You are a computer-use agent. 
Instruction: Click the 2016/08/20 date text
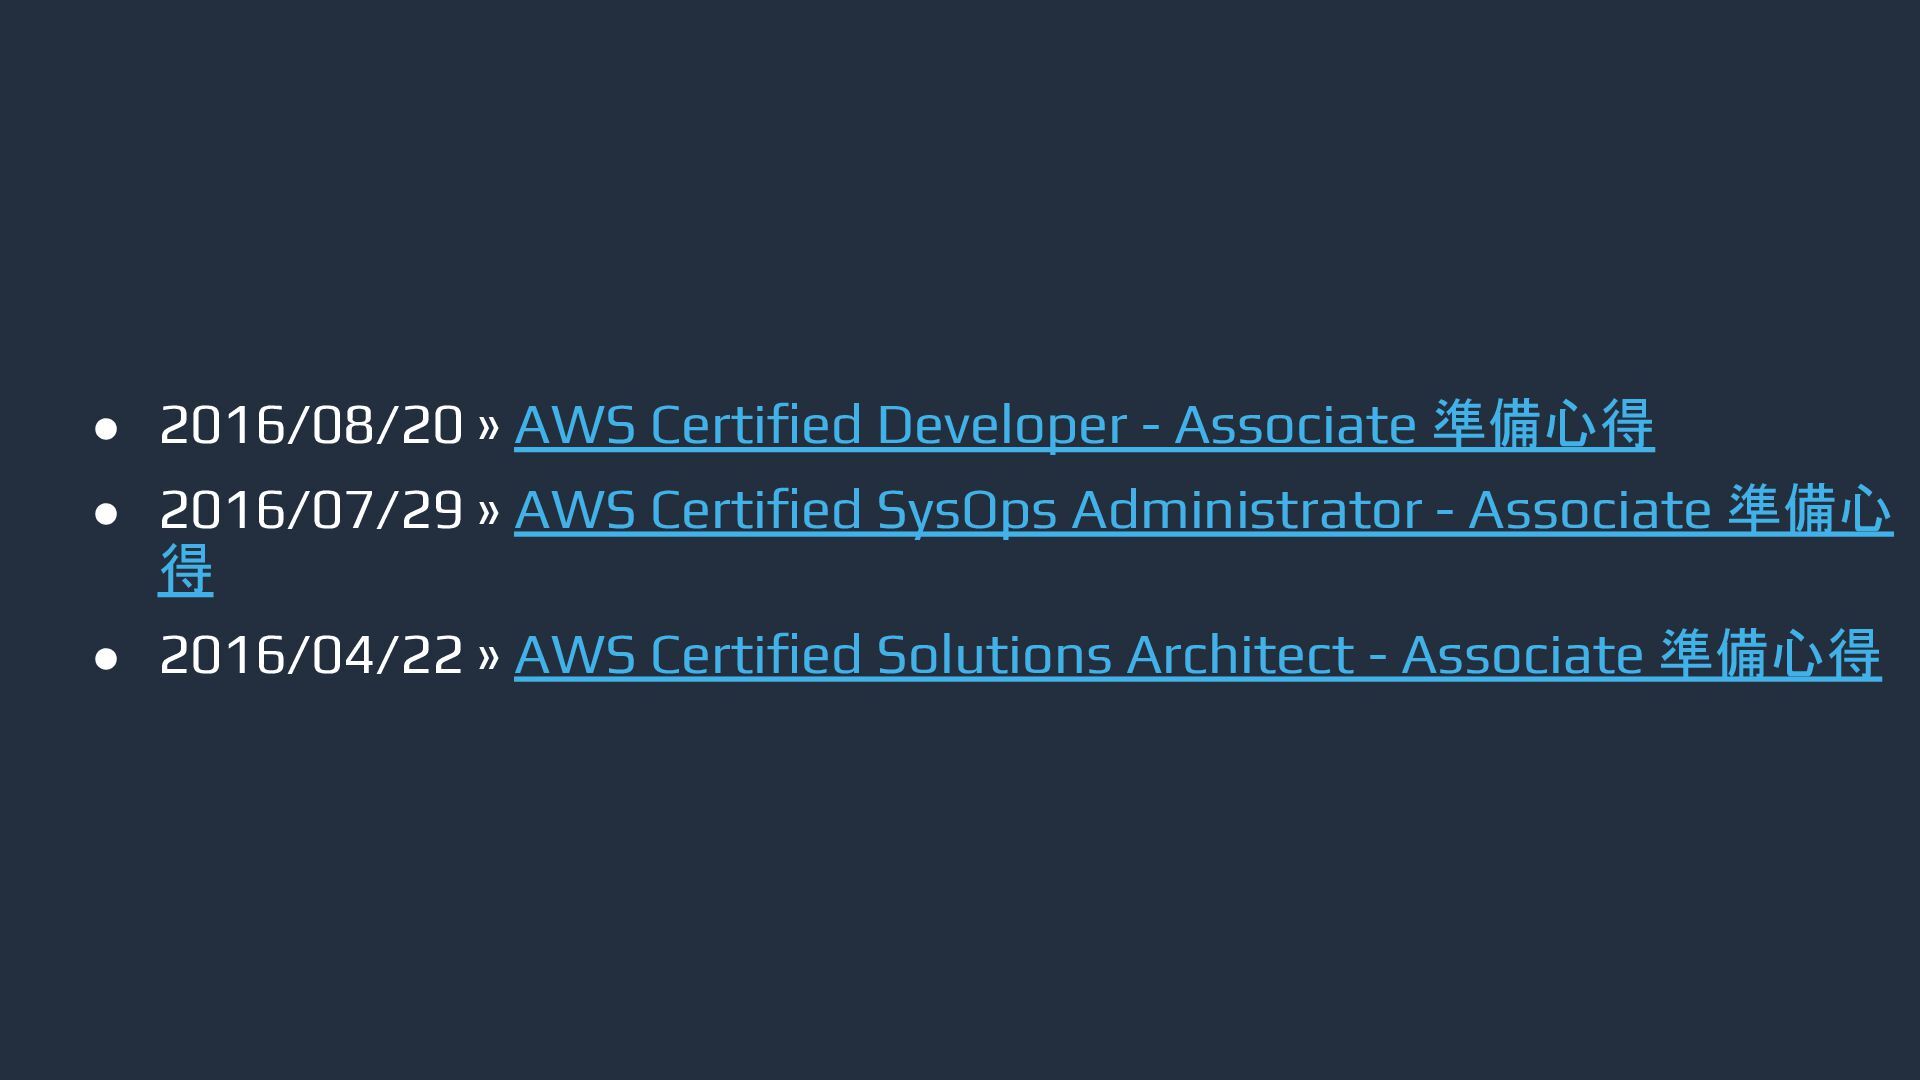311,425
